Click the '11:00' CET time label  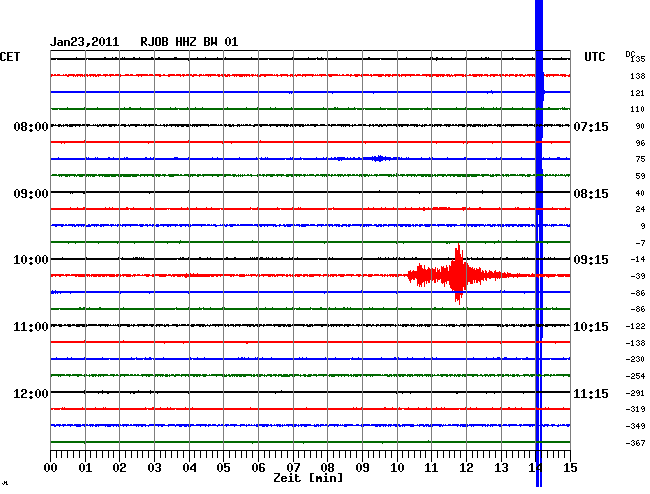tap(31, 327)
